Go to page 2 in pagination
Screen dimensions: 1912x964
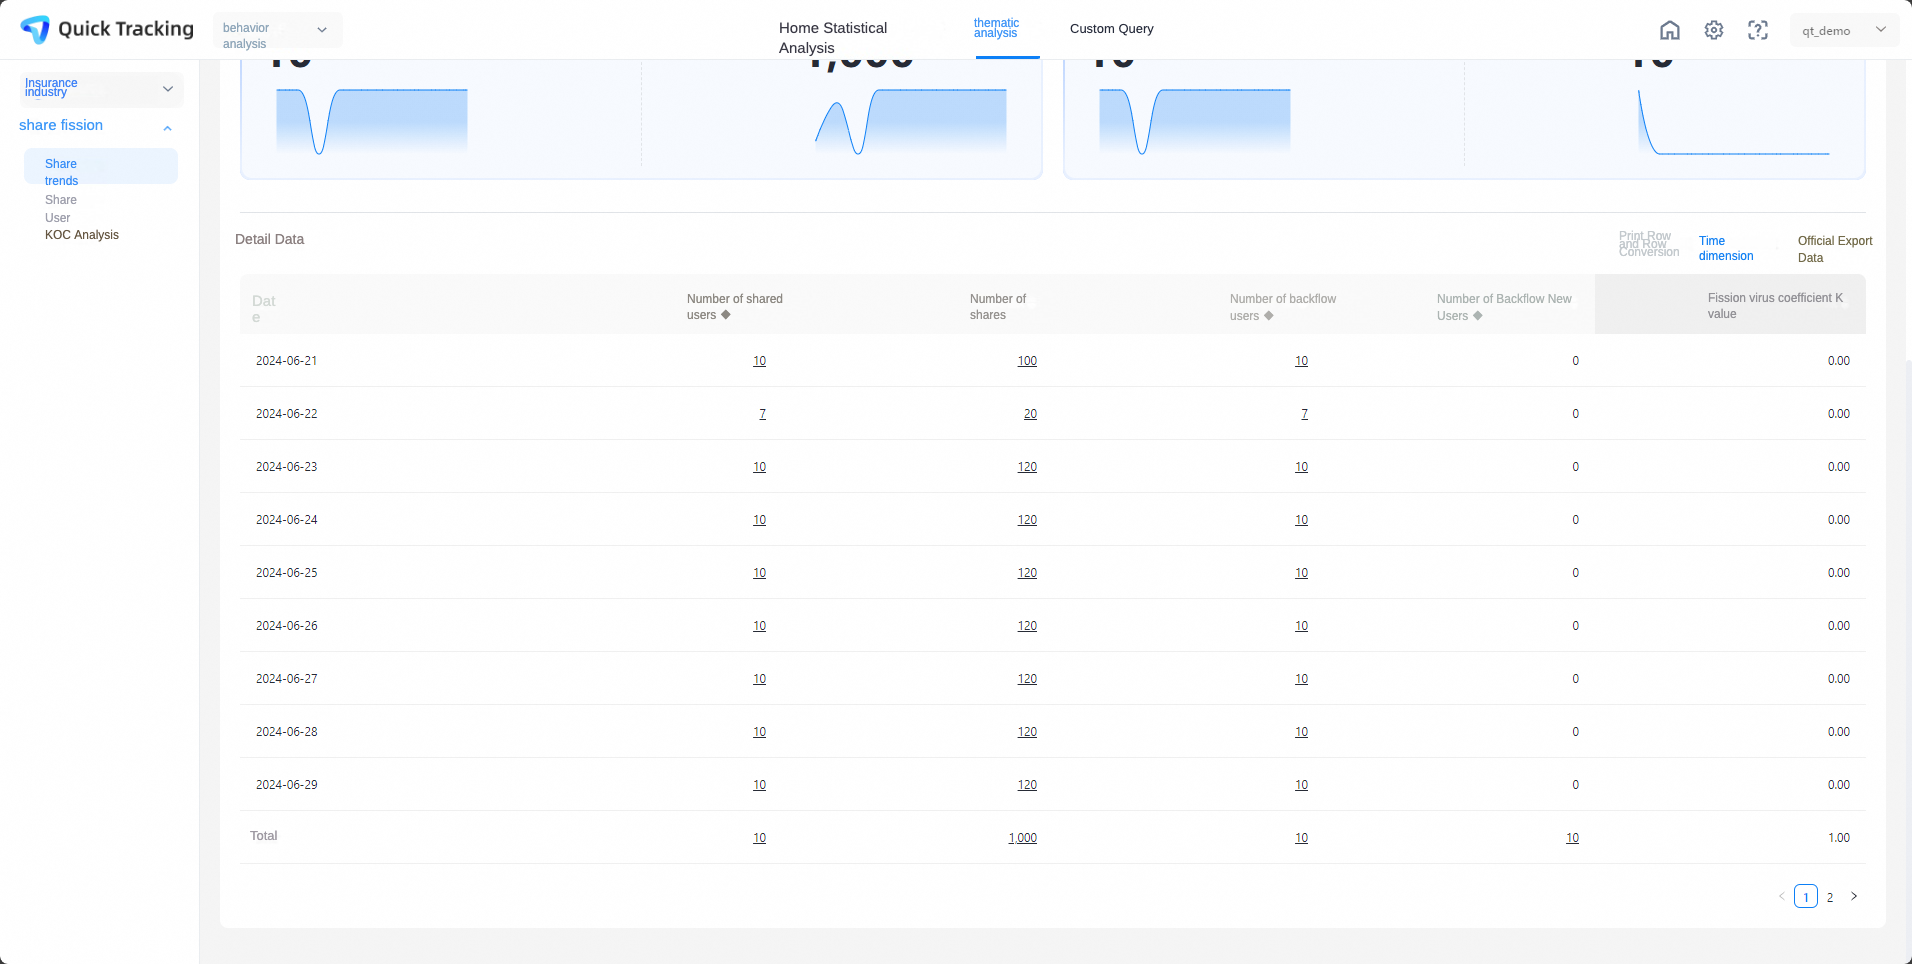pos(1830,897)
